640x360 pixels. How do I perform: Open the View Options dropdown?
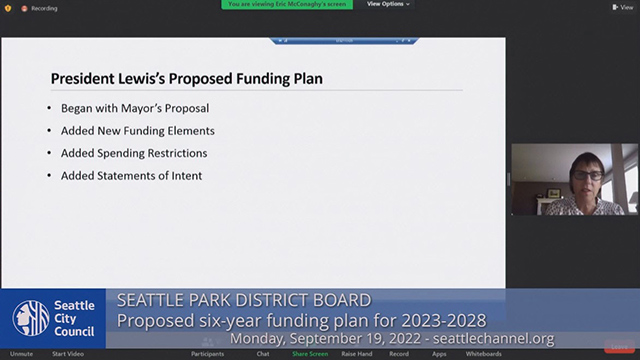tap(388, 4)
